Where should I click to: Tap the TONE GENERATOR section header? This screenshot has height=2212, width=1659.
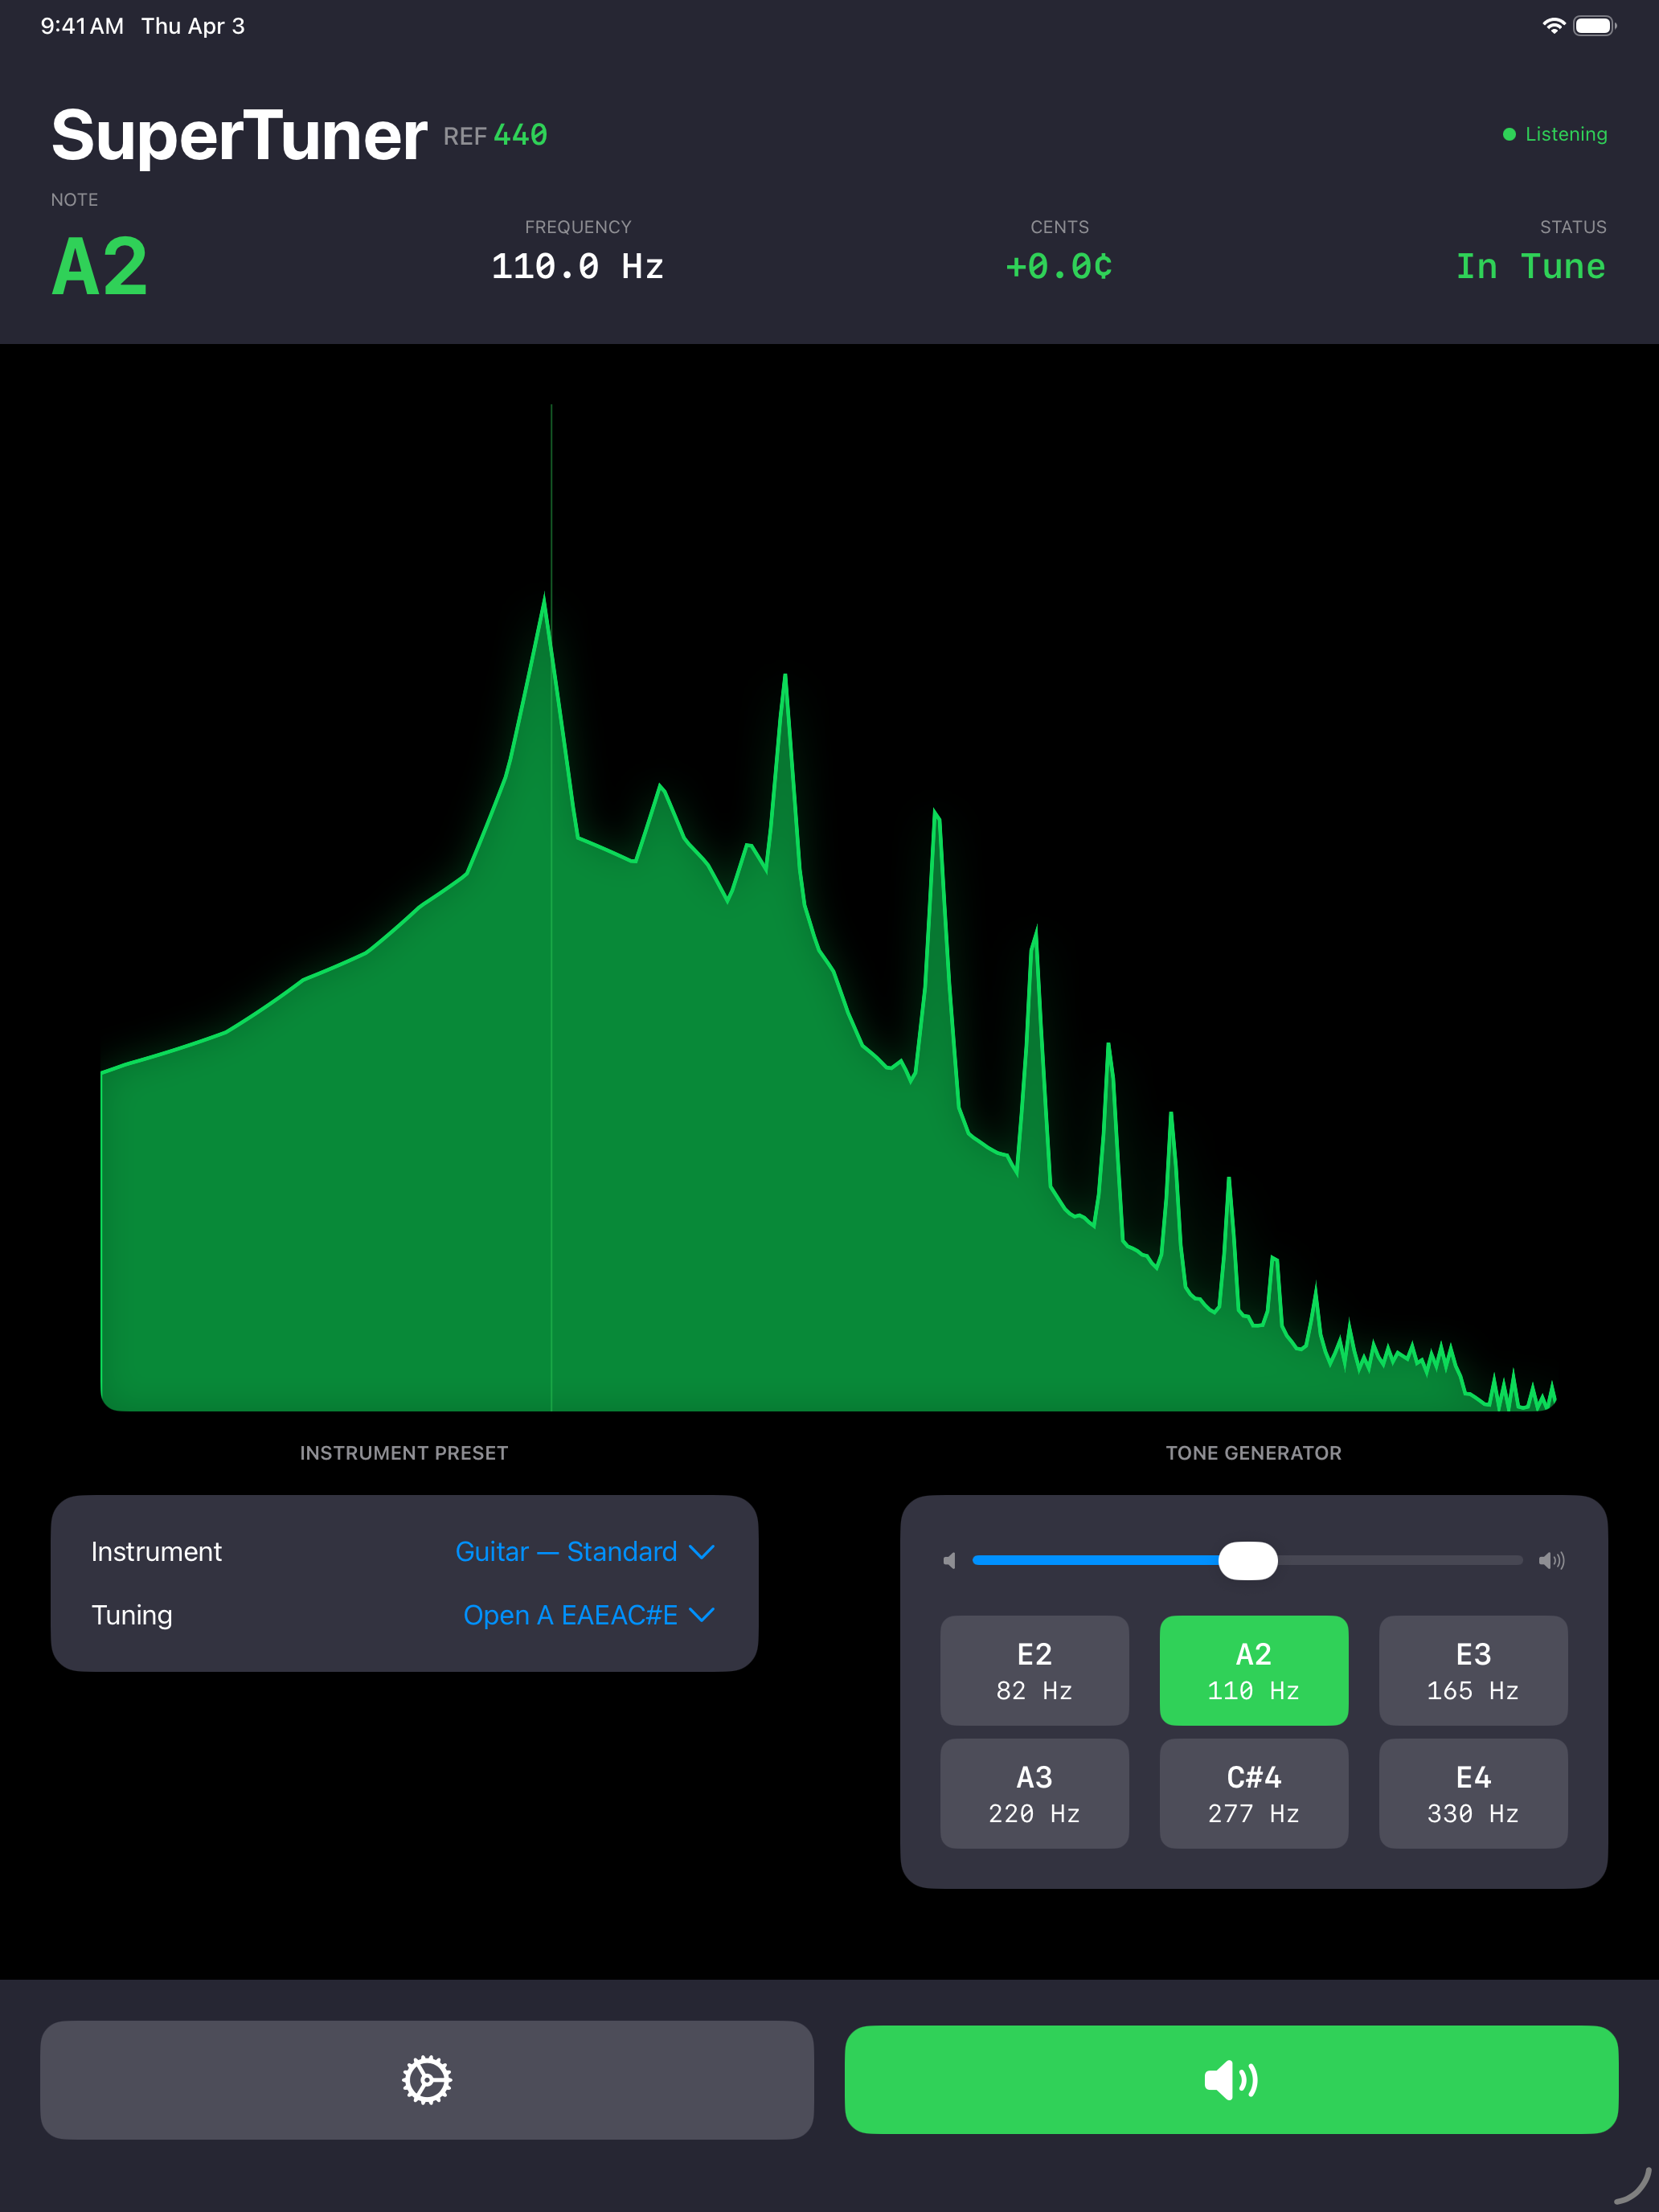pyautogui.click(x=1253, y=1453)
